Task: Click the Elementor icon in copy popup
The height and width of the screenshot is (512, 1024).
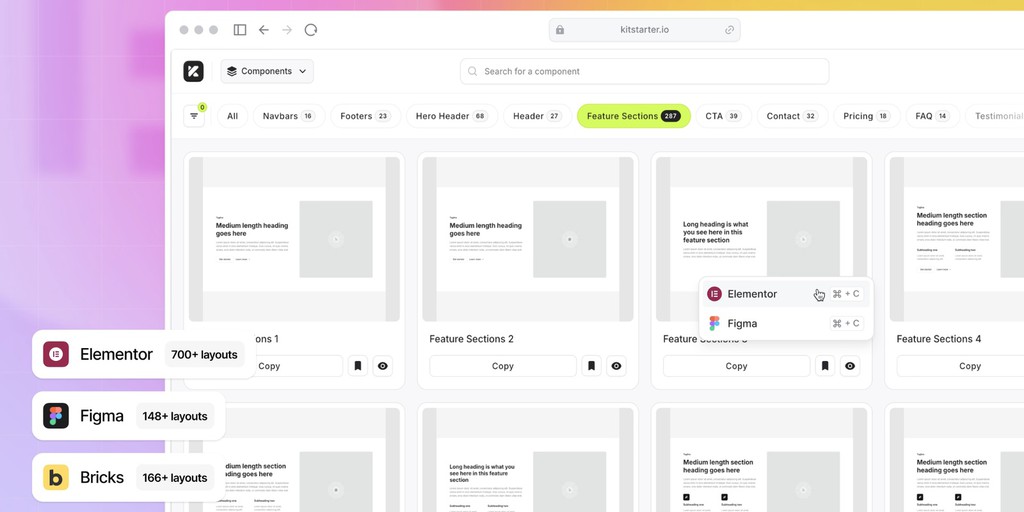Action: pyautogui.click(x=714, y=294)
